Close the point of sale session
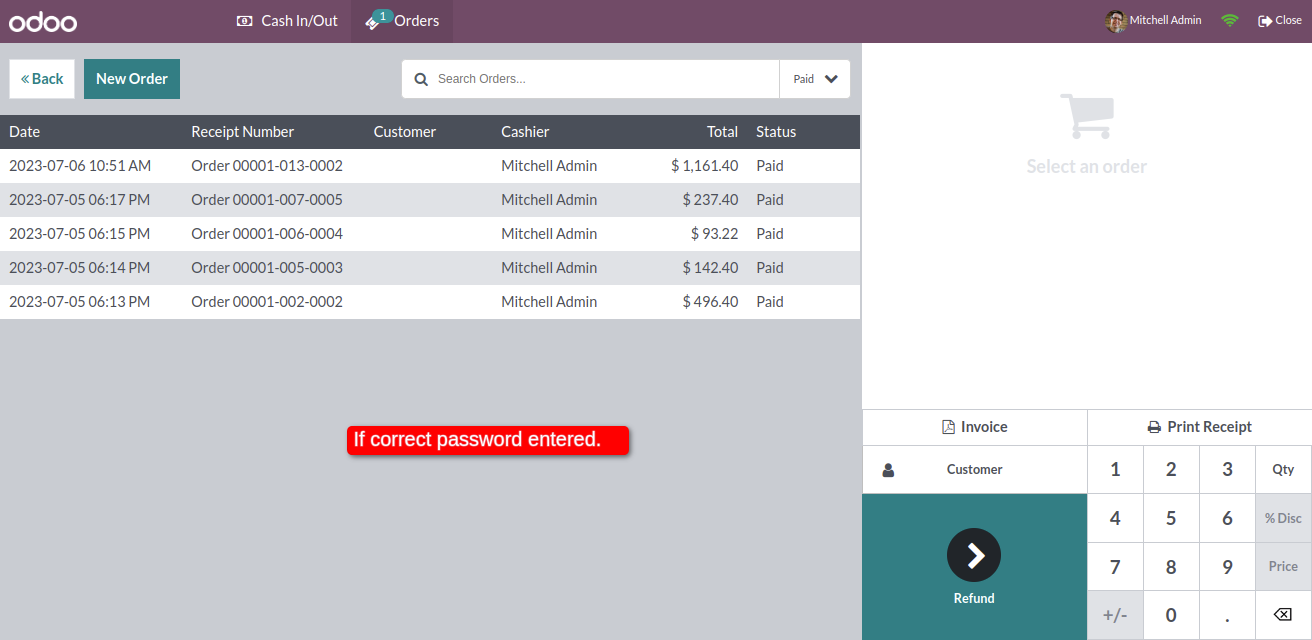This screenshot has height=640, width=1312. [1280, 21]
